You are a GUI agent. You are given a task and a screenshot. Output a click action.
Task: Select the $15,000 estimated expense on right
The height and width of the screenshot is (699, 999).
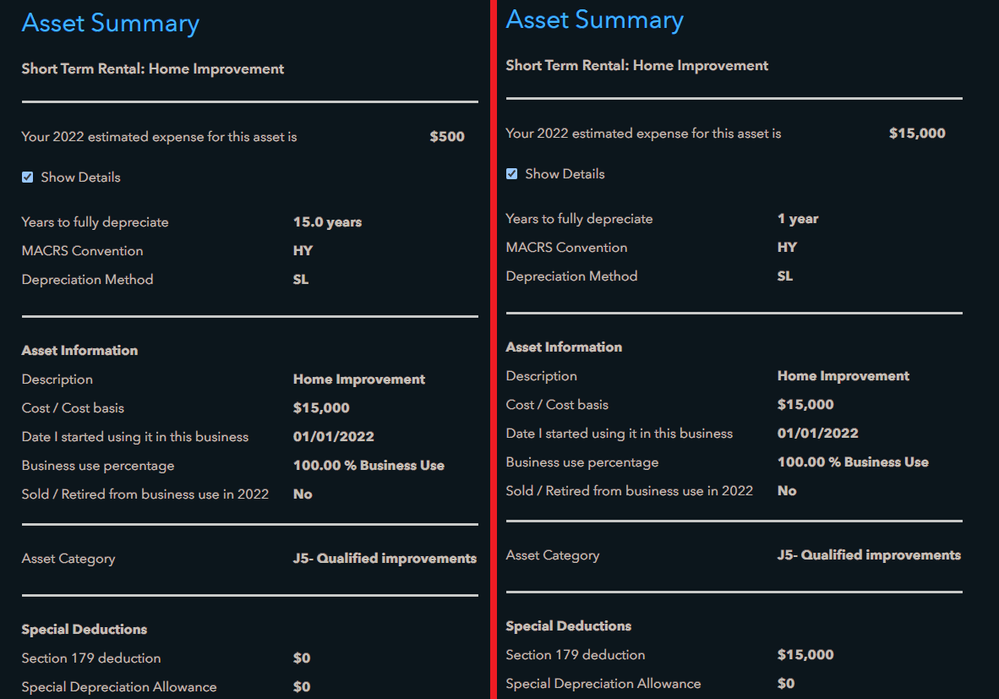tap(917, 133)
